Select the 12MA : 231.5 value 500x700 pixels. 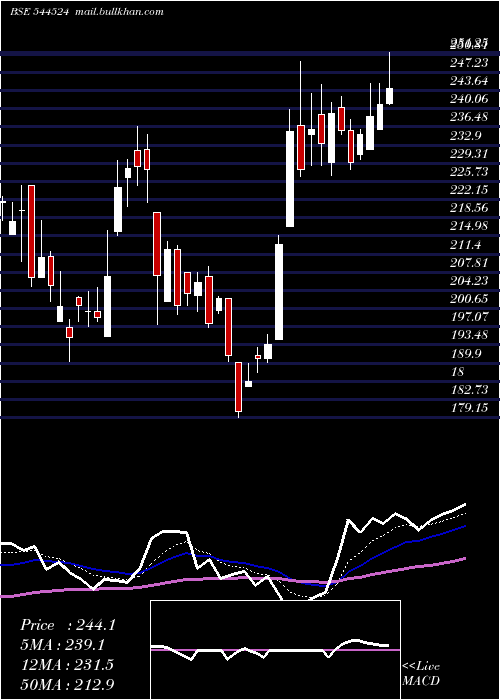[67, 665]
